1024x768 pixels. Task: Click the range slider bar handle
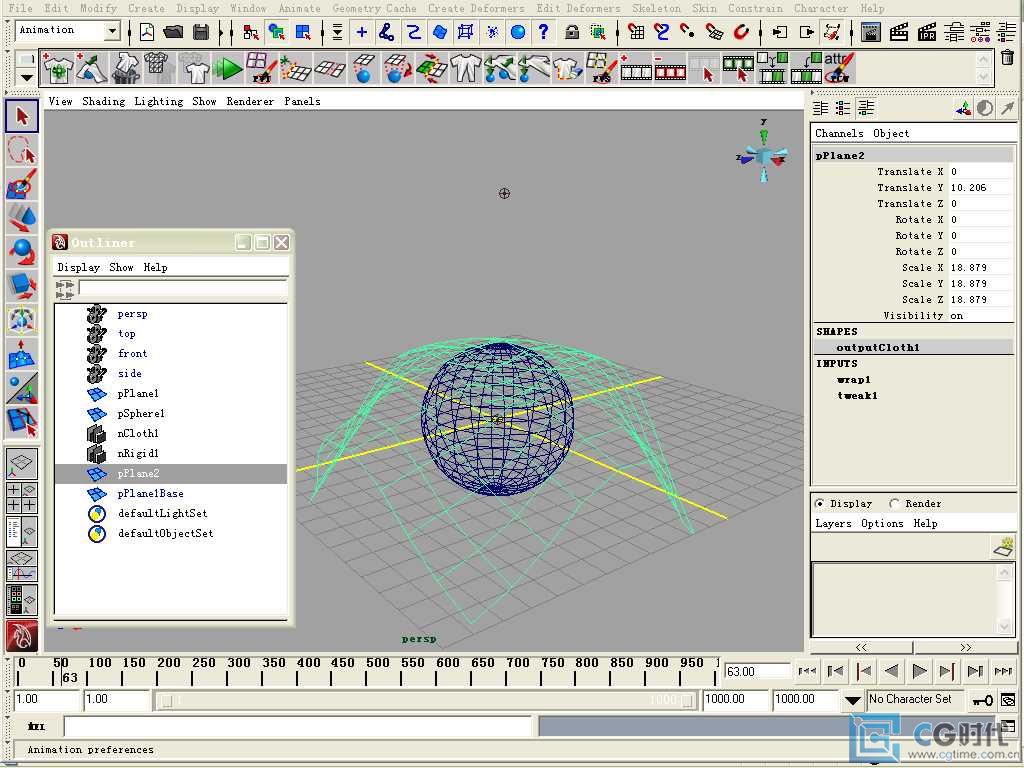coord(427,701)
